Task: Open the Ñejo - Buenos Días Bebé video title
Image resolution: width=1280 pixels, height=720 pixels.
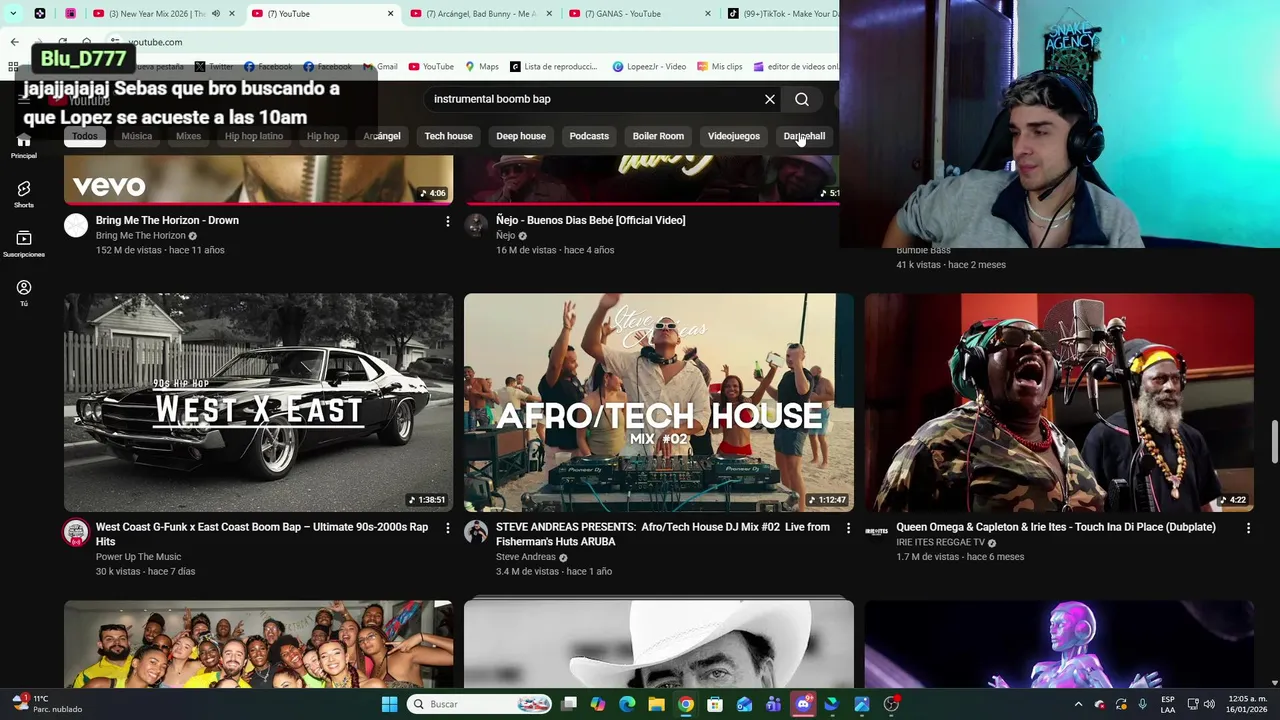Action: 590,220
